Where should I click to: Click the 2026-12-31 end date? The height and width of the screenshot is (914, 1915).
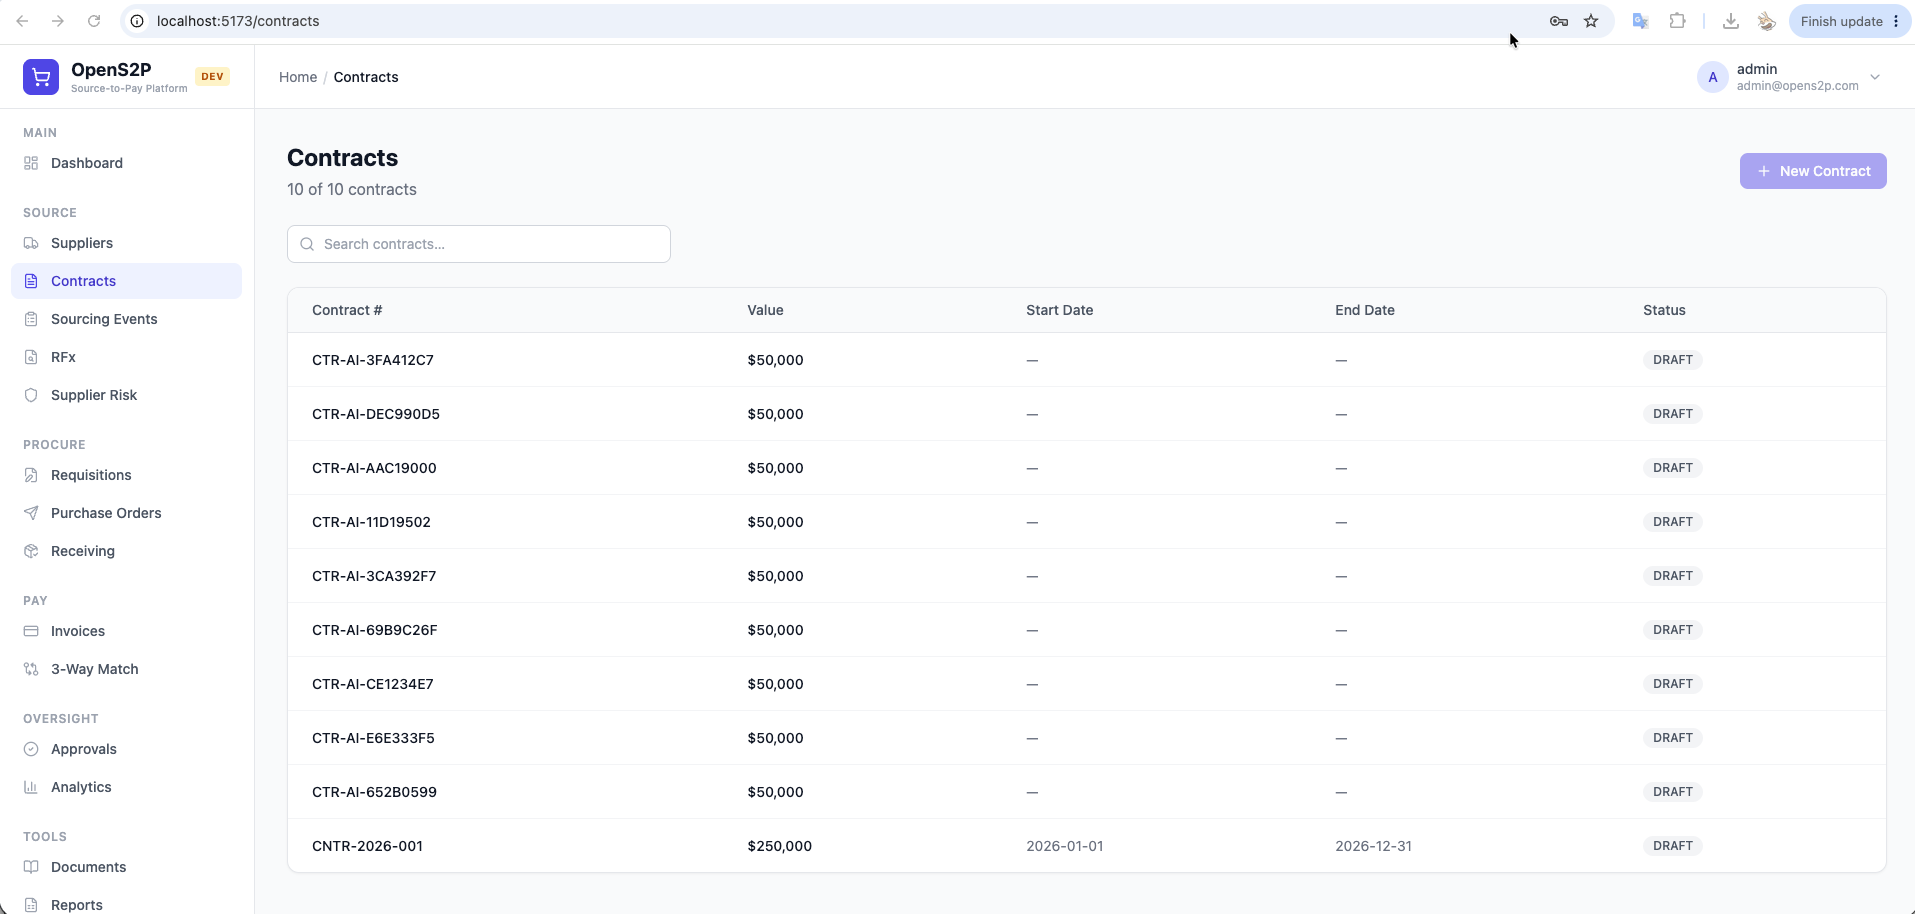[1374, 846]
